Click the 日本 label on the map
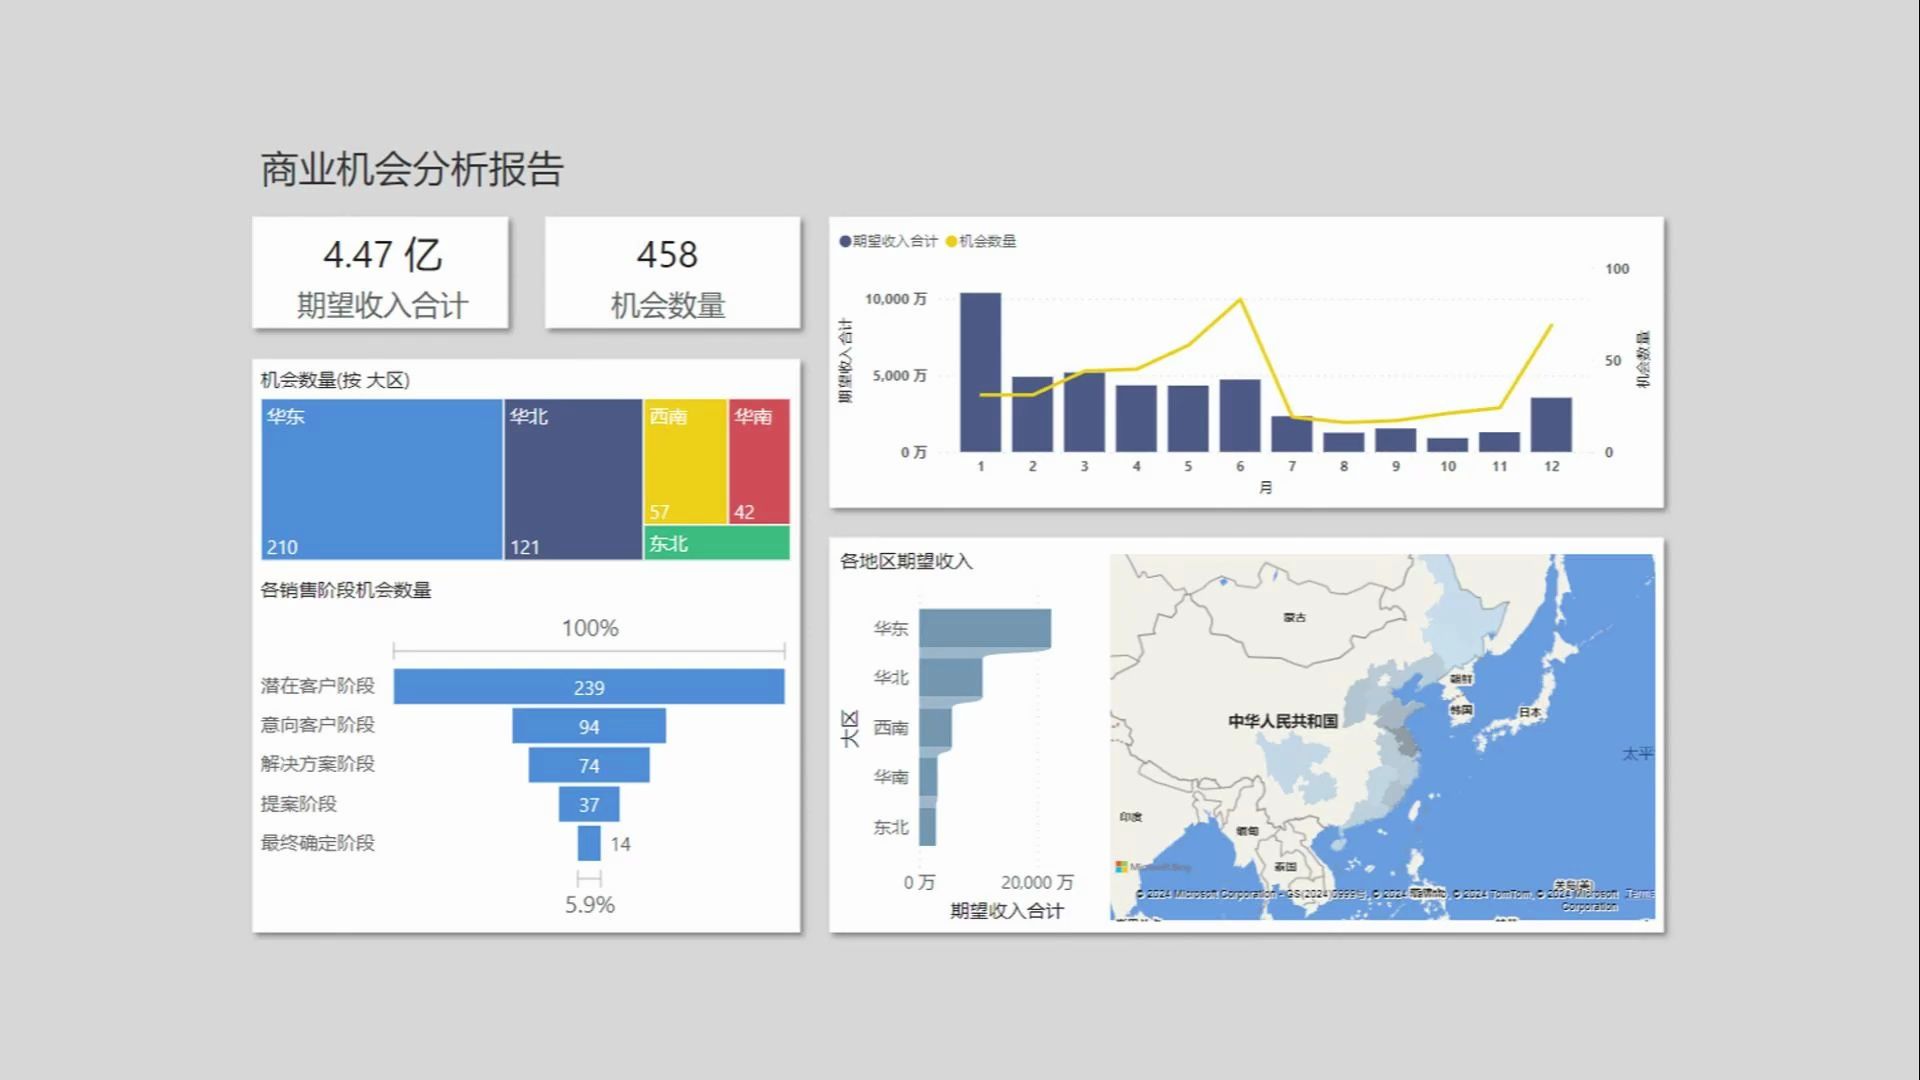Screen dimensions: 1920x1080 1530,713
